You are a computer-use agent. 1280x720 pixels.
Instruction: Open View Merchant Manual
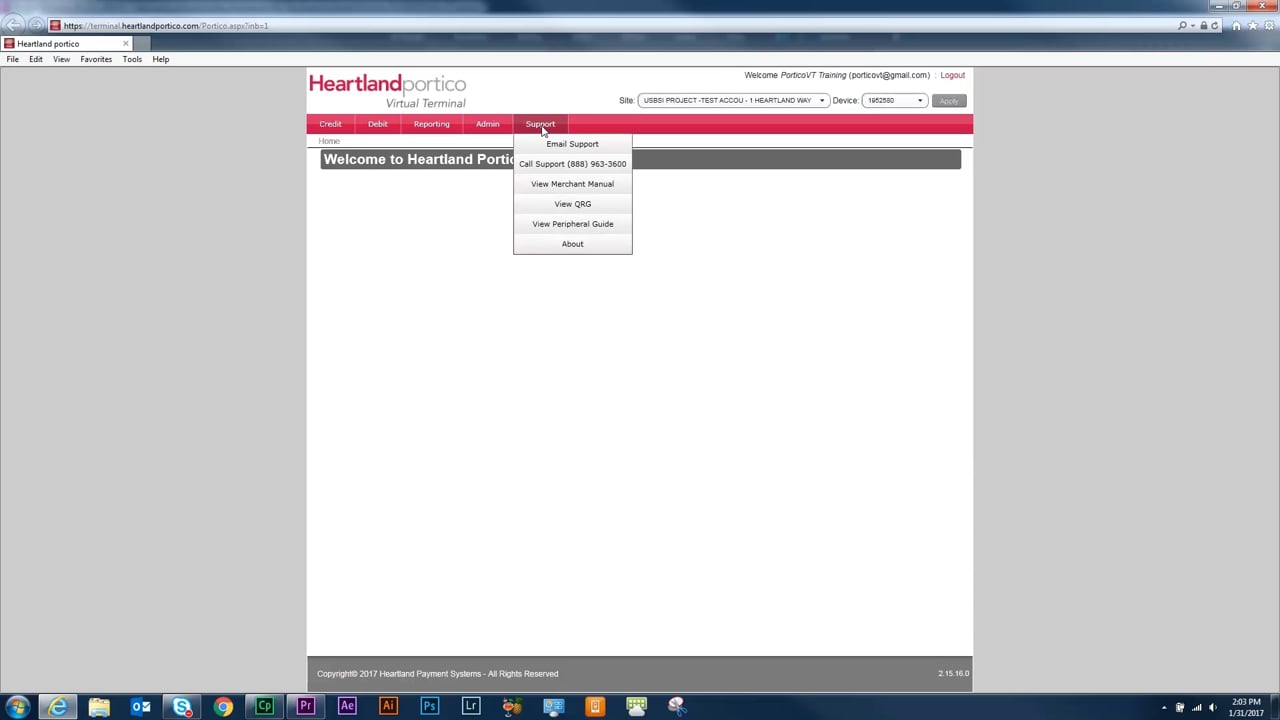coord(573,184)
